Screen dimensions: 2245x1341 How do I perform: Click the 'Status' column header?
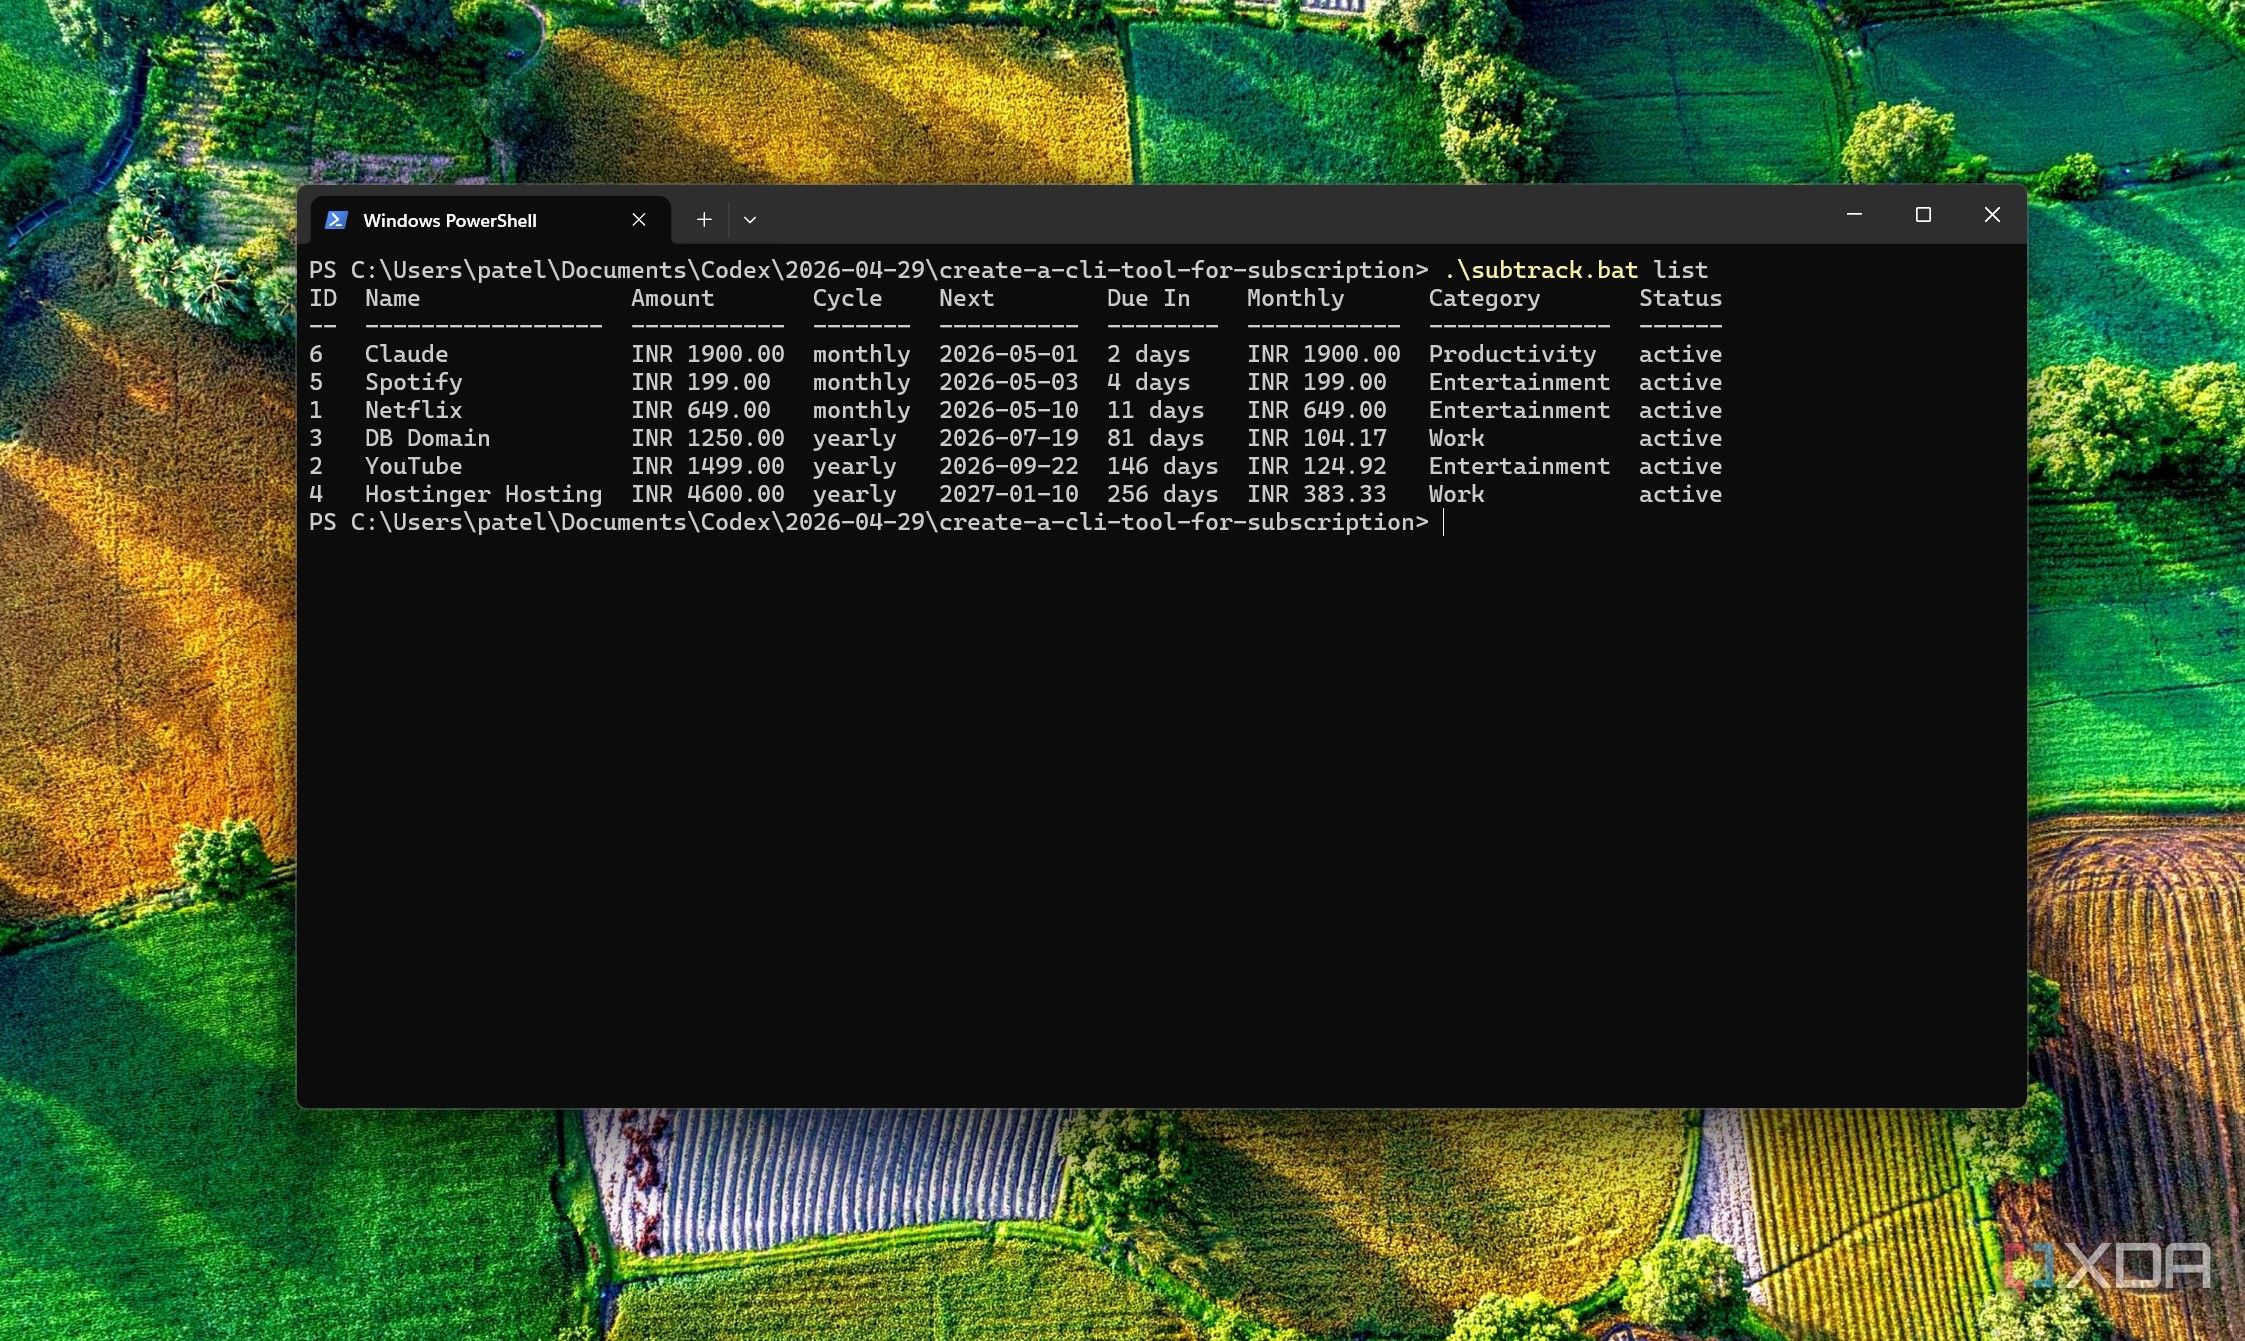(1680, 298)
